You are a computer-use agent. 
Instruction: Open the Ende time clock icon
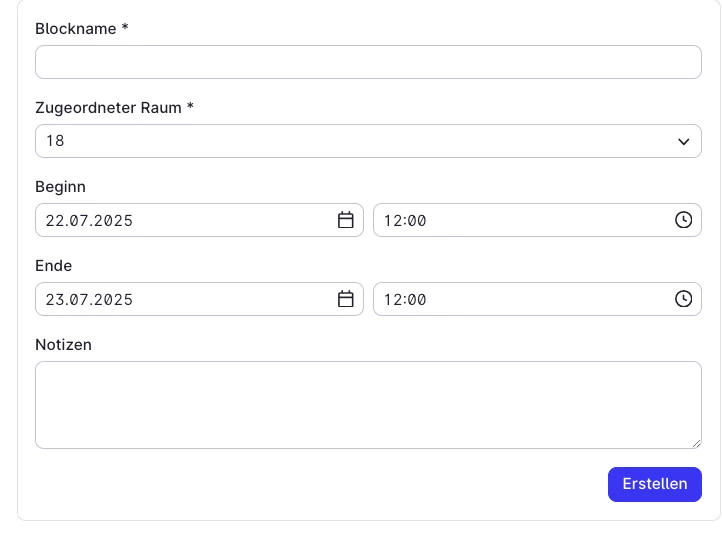click(684, 299)
